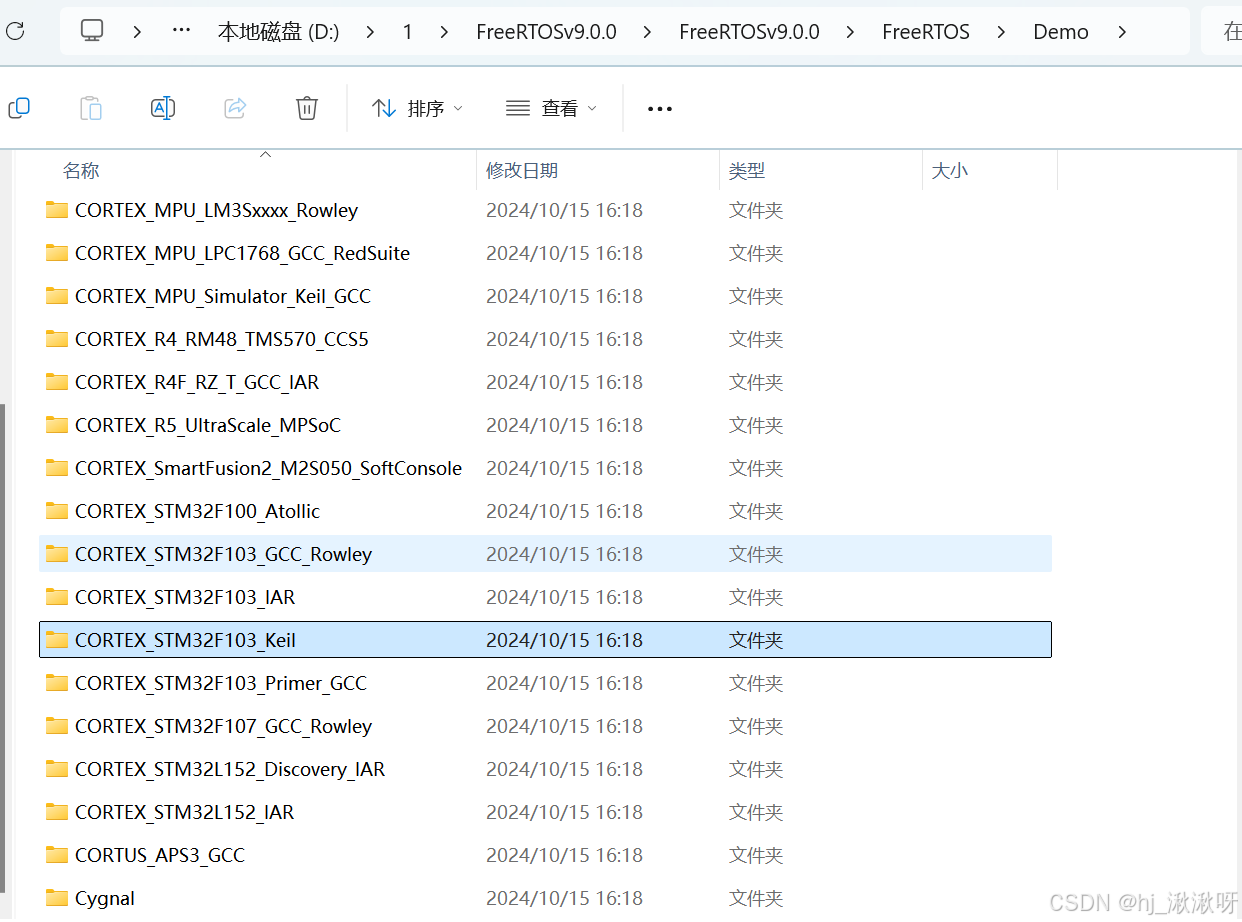Go to Demo folder in breadcrumb
The width and height of the screenshot is (1242, 922).
(1061, 32)
